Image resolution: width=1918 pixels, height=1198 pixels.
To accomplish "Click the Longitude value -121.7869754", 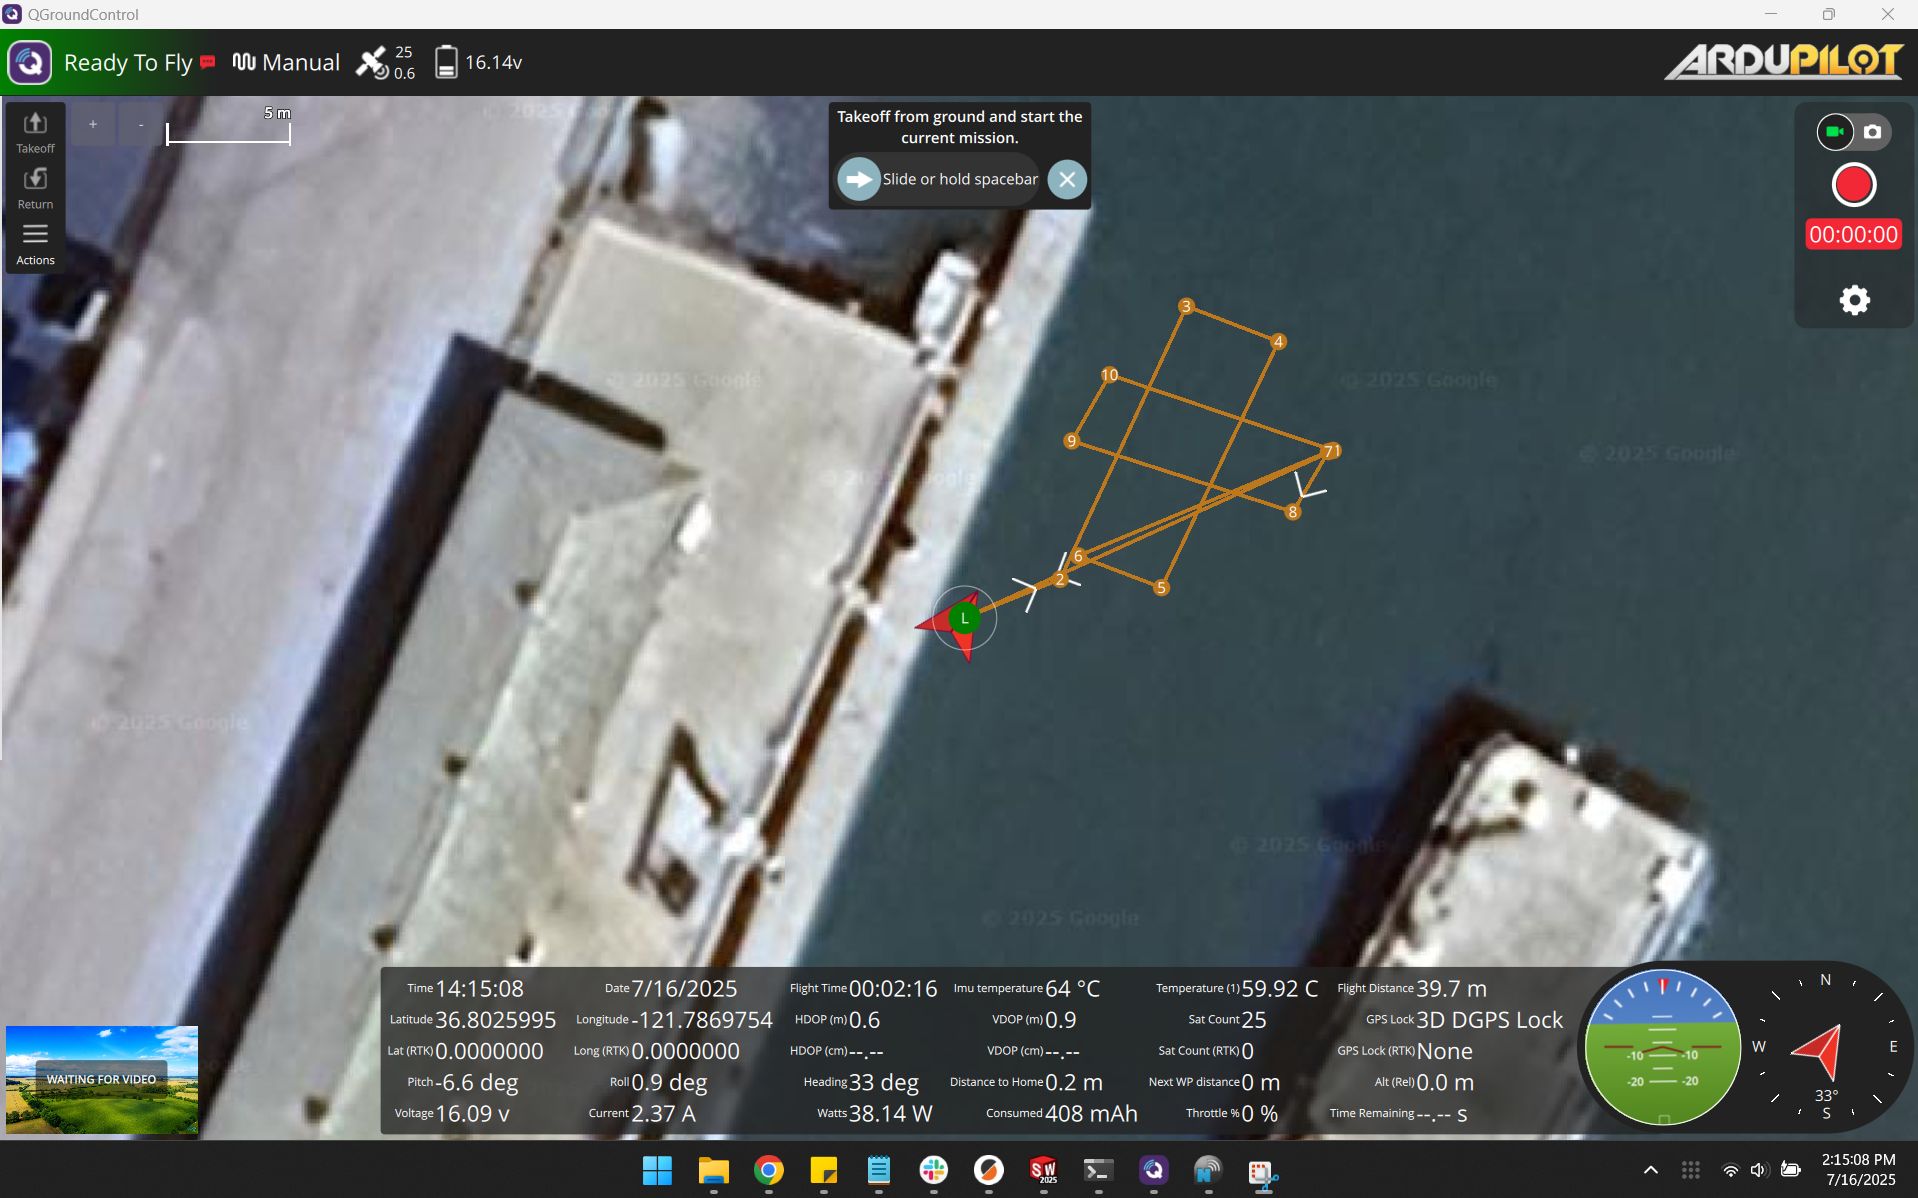I will click(702, 1020).
